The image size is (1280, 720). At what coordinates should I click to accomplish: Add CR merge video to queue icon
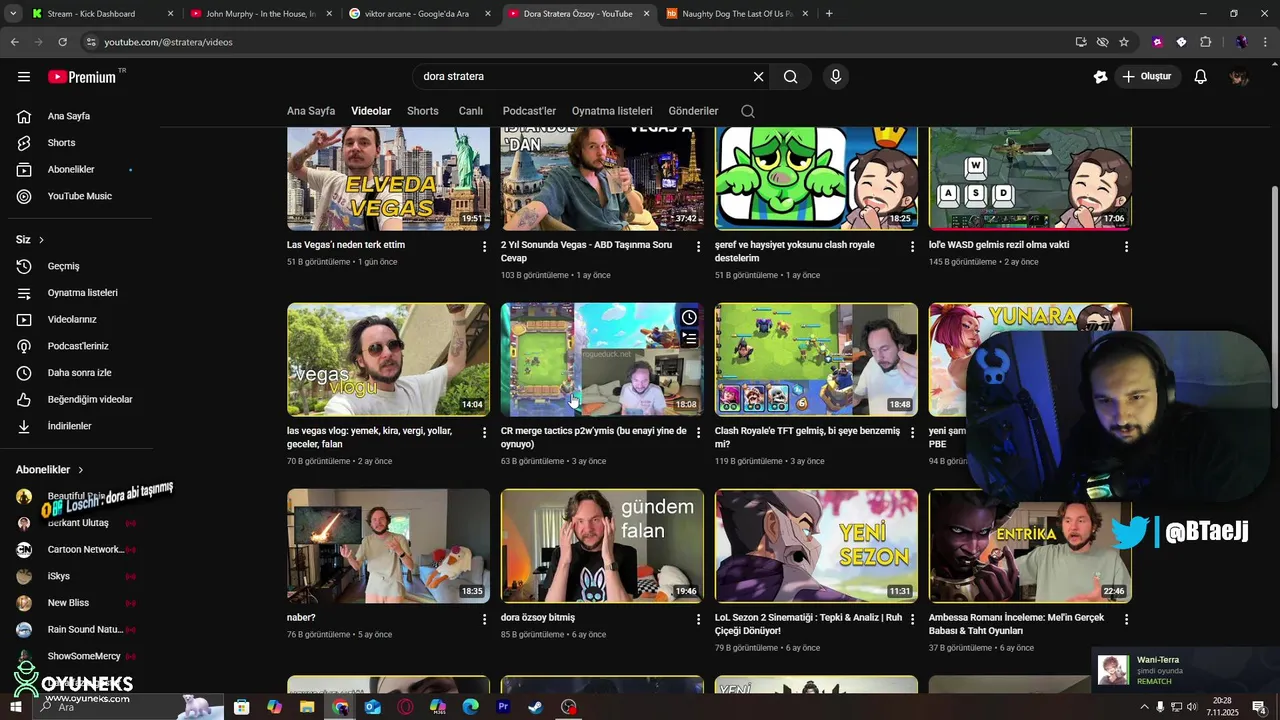pyautogui.click(x=689, y=339)
